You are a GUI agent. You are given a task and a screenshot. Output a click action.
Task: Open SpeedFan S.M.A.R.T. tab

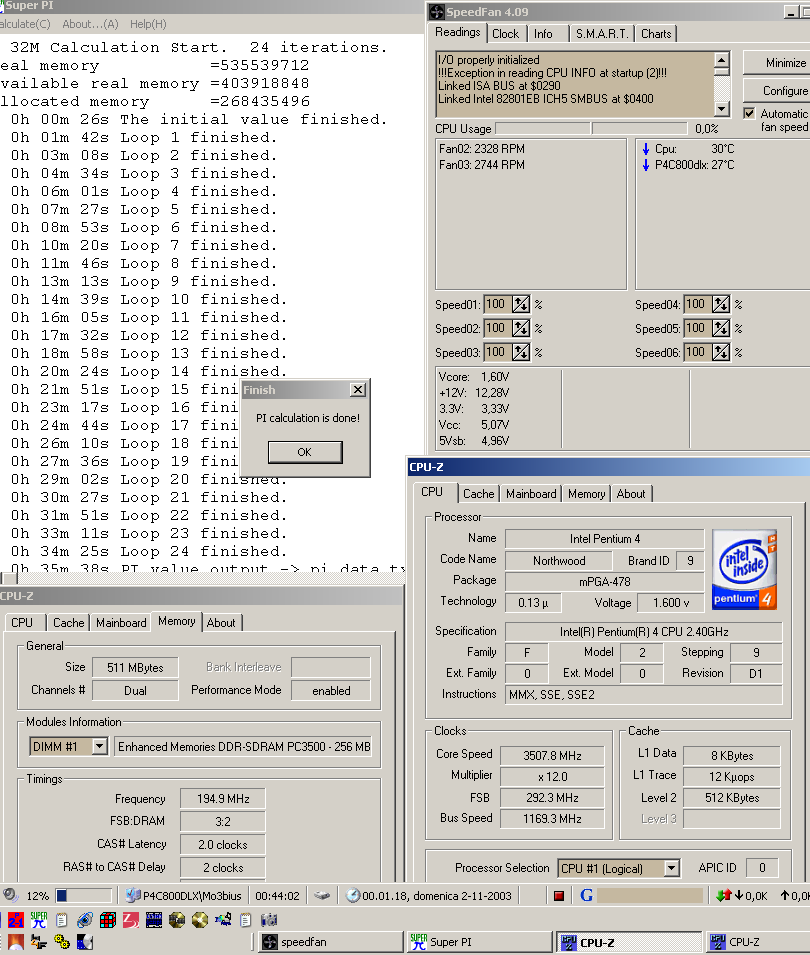[602, 34]
